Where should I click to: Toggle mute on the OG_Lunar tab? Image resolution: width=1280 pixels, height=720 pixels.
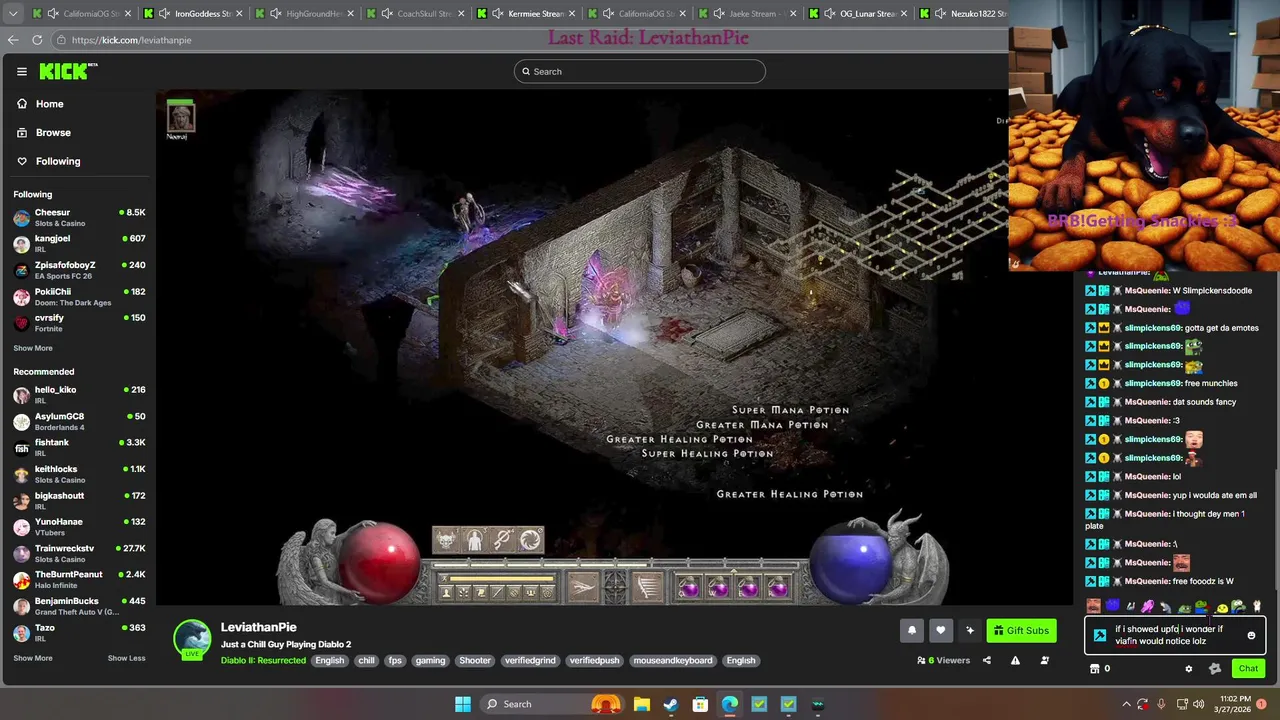(830, 14)
